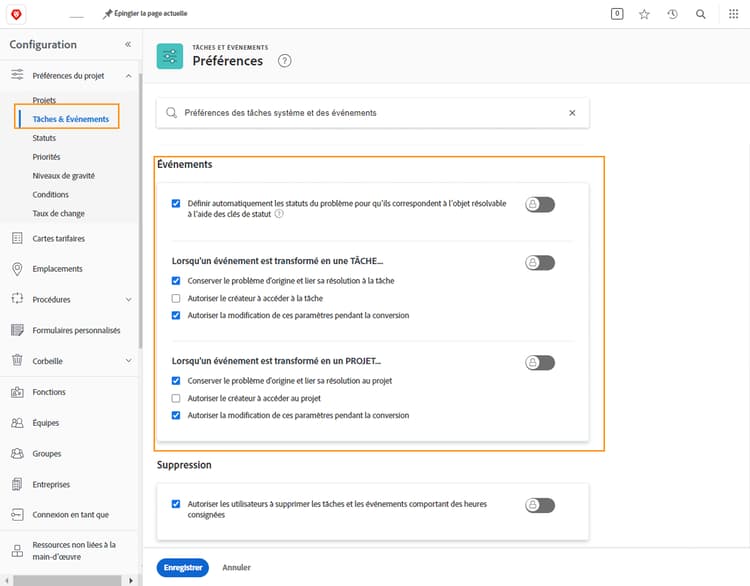Click the info icon after clés de statut

(x=279, y=214)
